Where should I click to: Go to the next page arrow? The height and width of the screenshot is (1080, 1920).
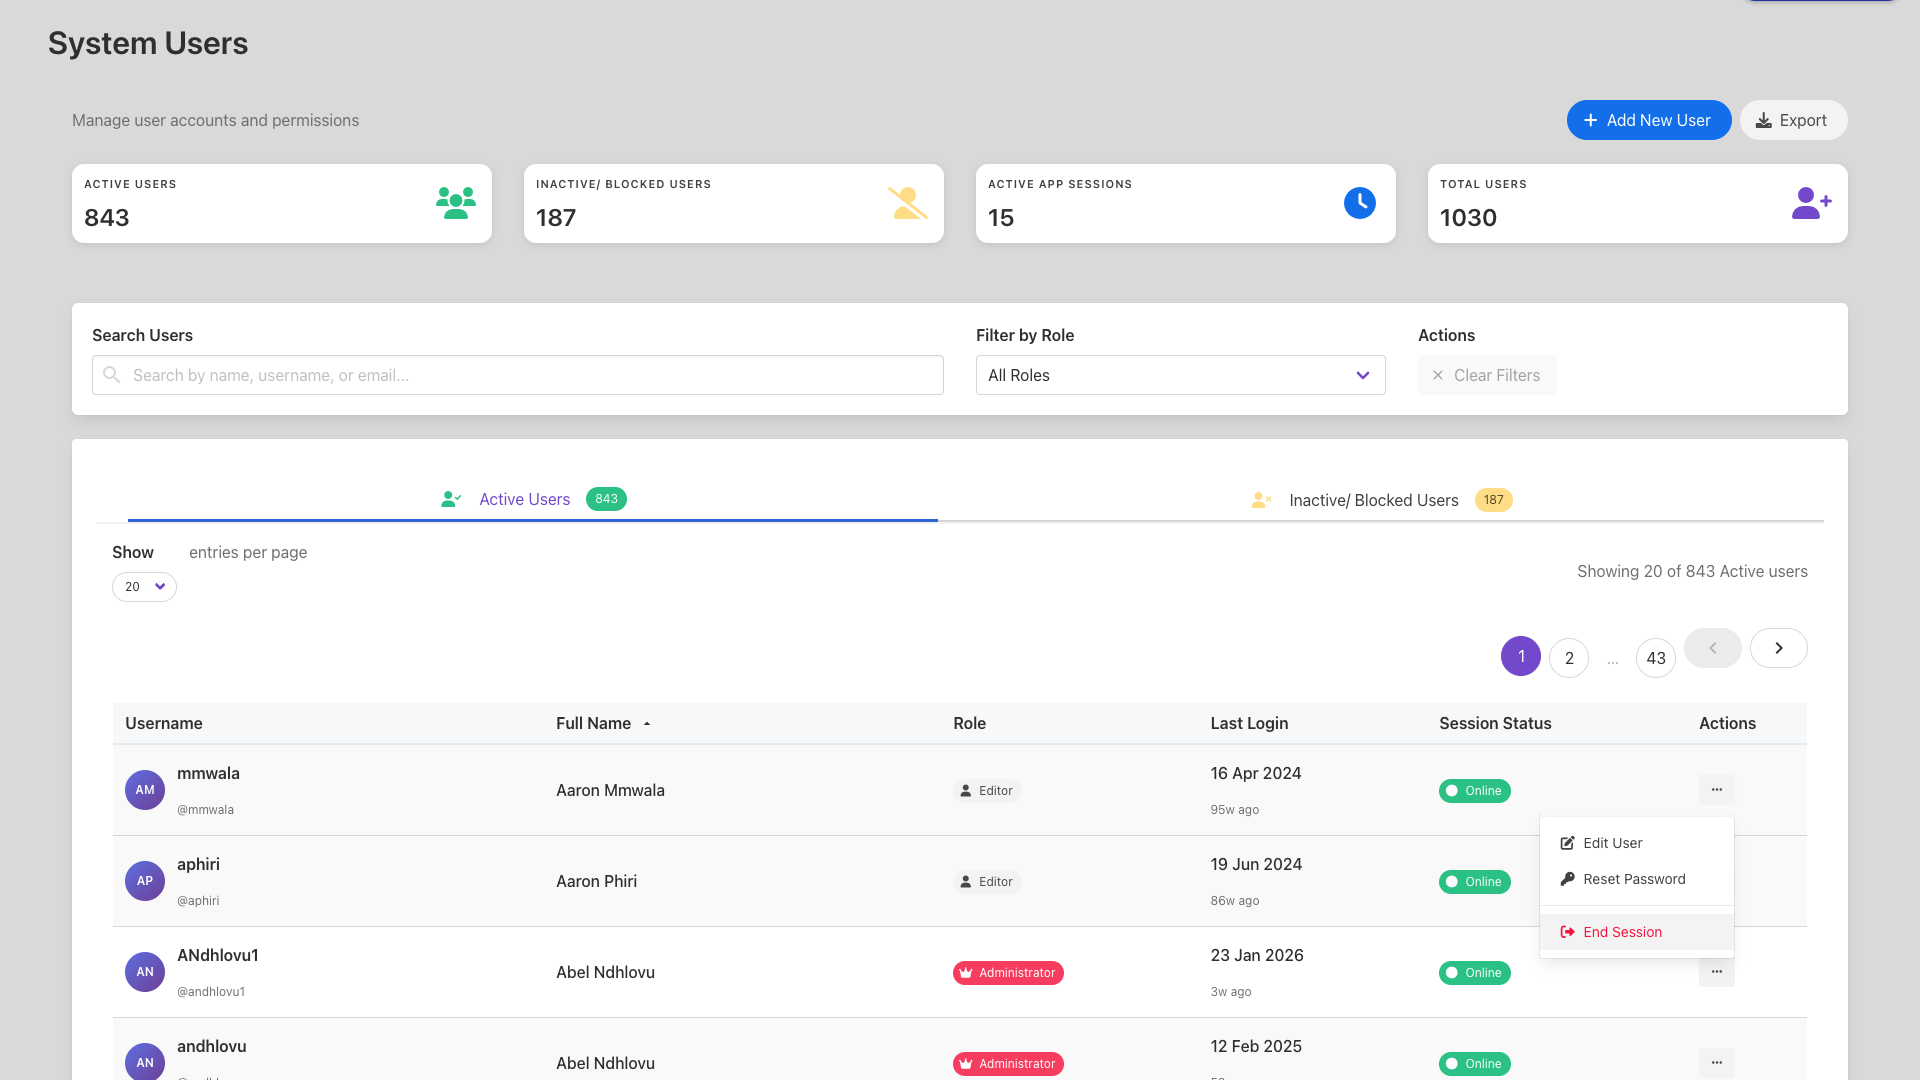(1778, 648)
